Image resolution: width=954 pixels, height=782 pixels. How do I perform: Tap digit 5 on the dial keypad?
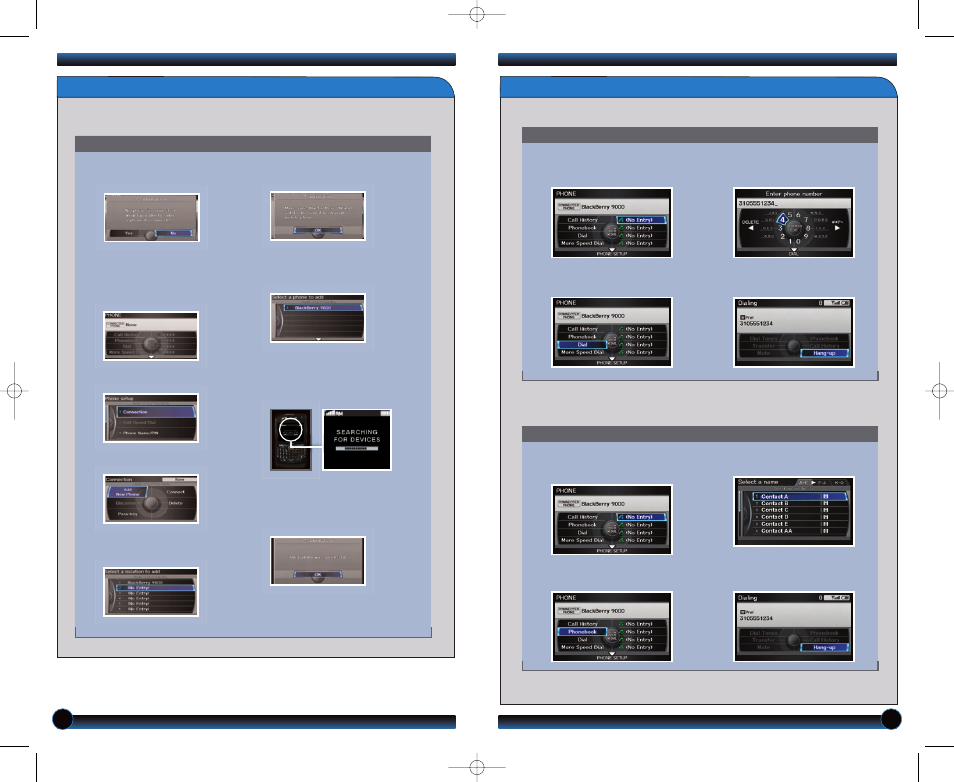(x=790, y=215)
